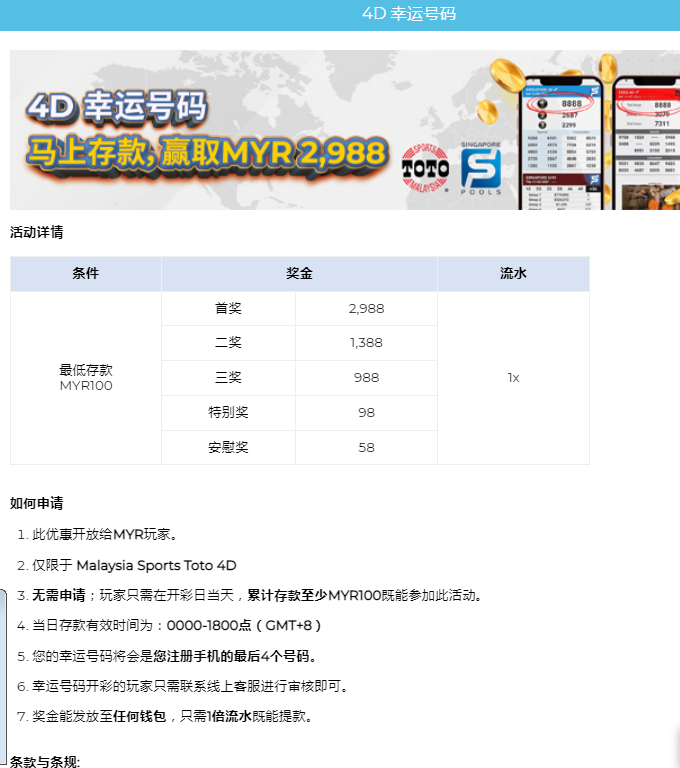The image size is (680, 768).
Task: Select the 流水 table column header
Action: [513, 273]
